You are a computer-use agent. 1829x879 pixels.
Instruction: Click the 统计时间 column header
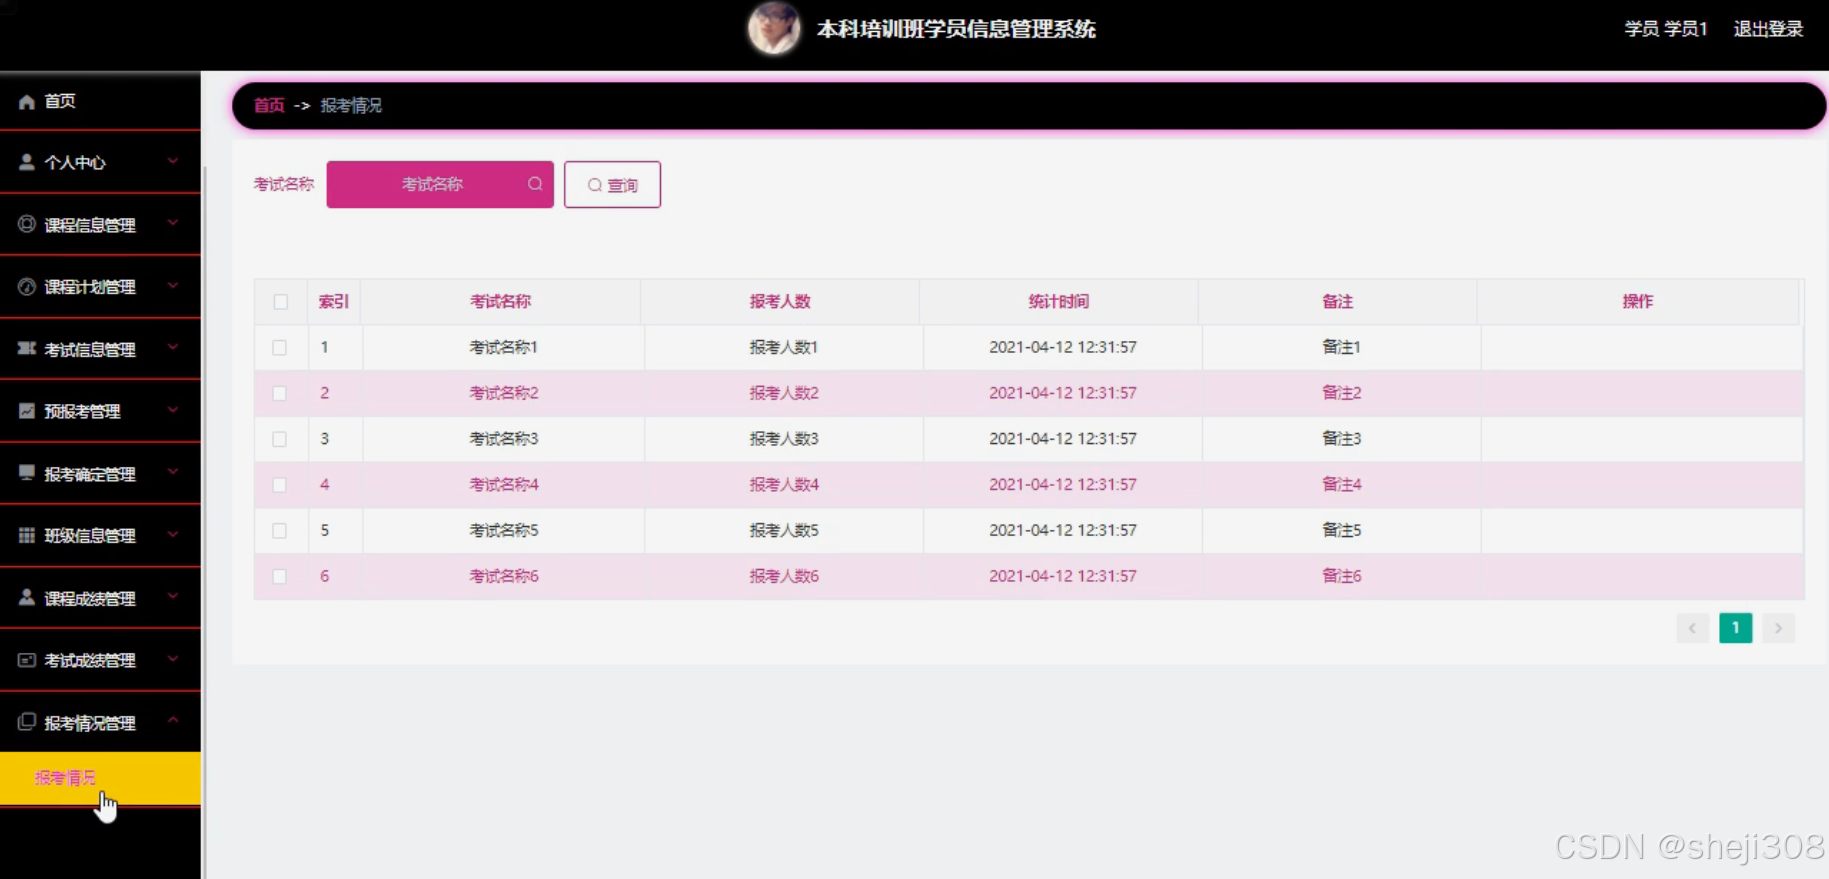(1059, 301)
